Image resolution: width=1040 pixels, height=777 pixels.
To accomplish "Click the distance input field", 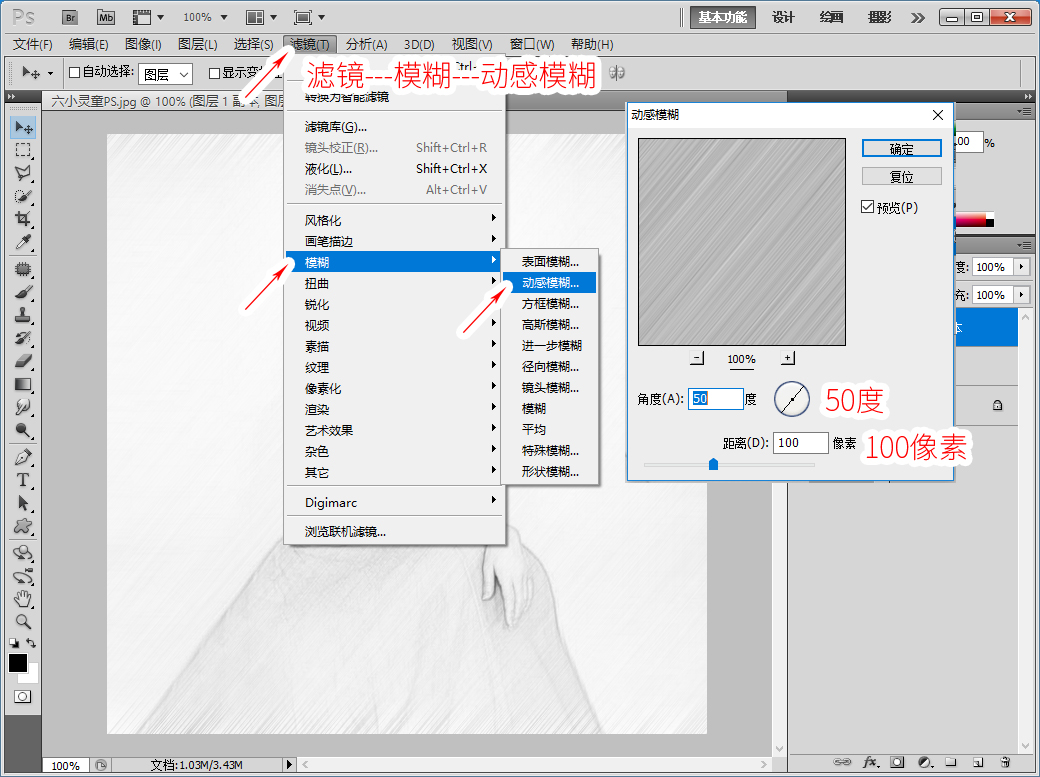I will click(x=801, y=443).
